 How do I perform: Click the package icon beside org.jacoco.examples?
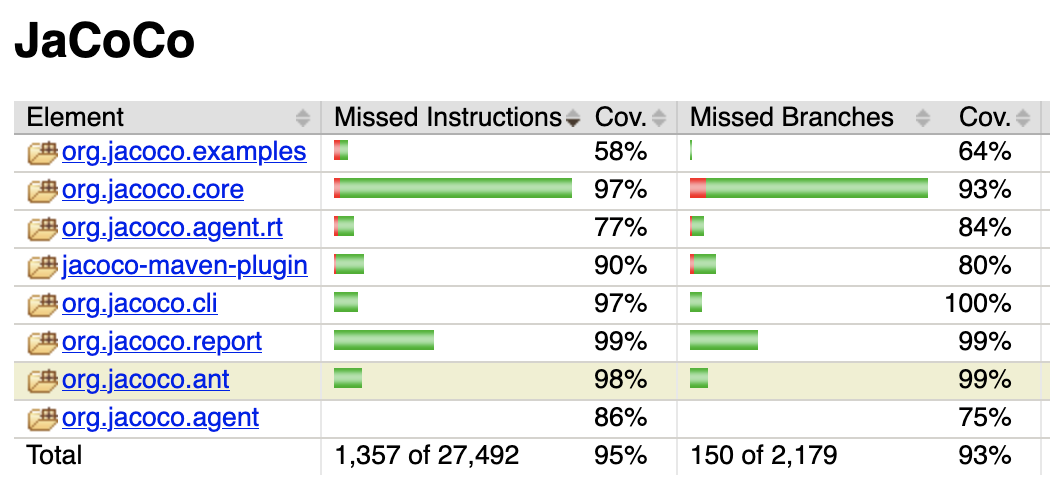(43, 153)
